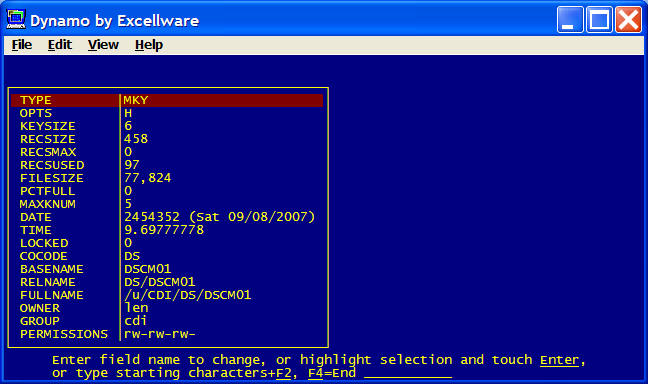Open the View menu
Screen dimensions: 648x384
coord(103,45)
